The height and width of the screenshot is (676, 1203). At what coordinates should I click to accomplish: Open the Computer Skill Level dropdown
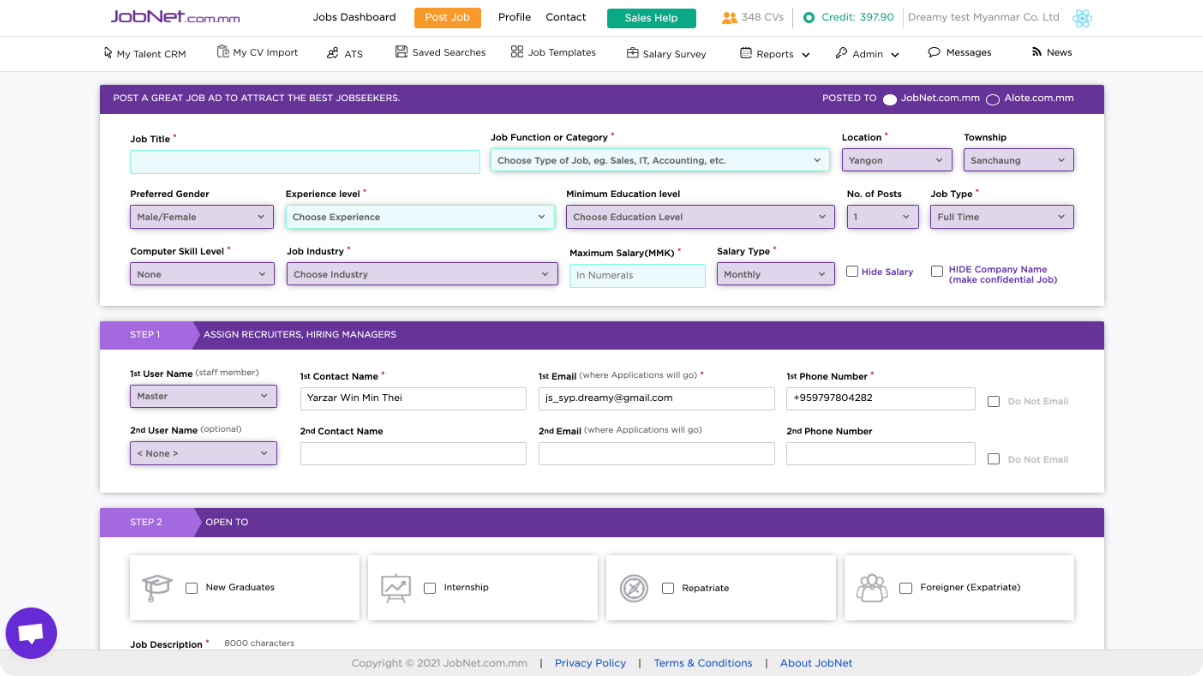[202, 274]
